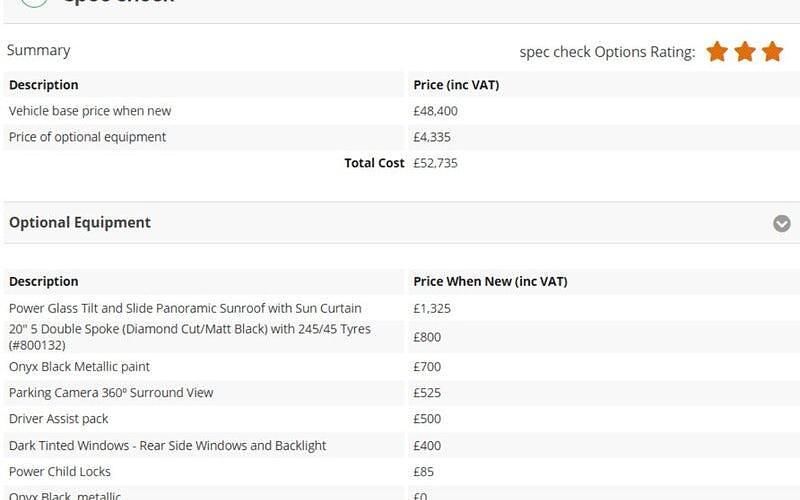
Task: Click the Price of optional equipment row
Action: [x=400, y=137]
